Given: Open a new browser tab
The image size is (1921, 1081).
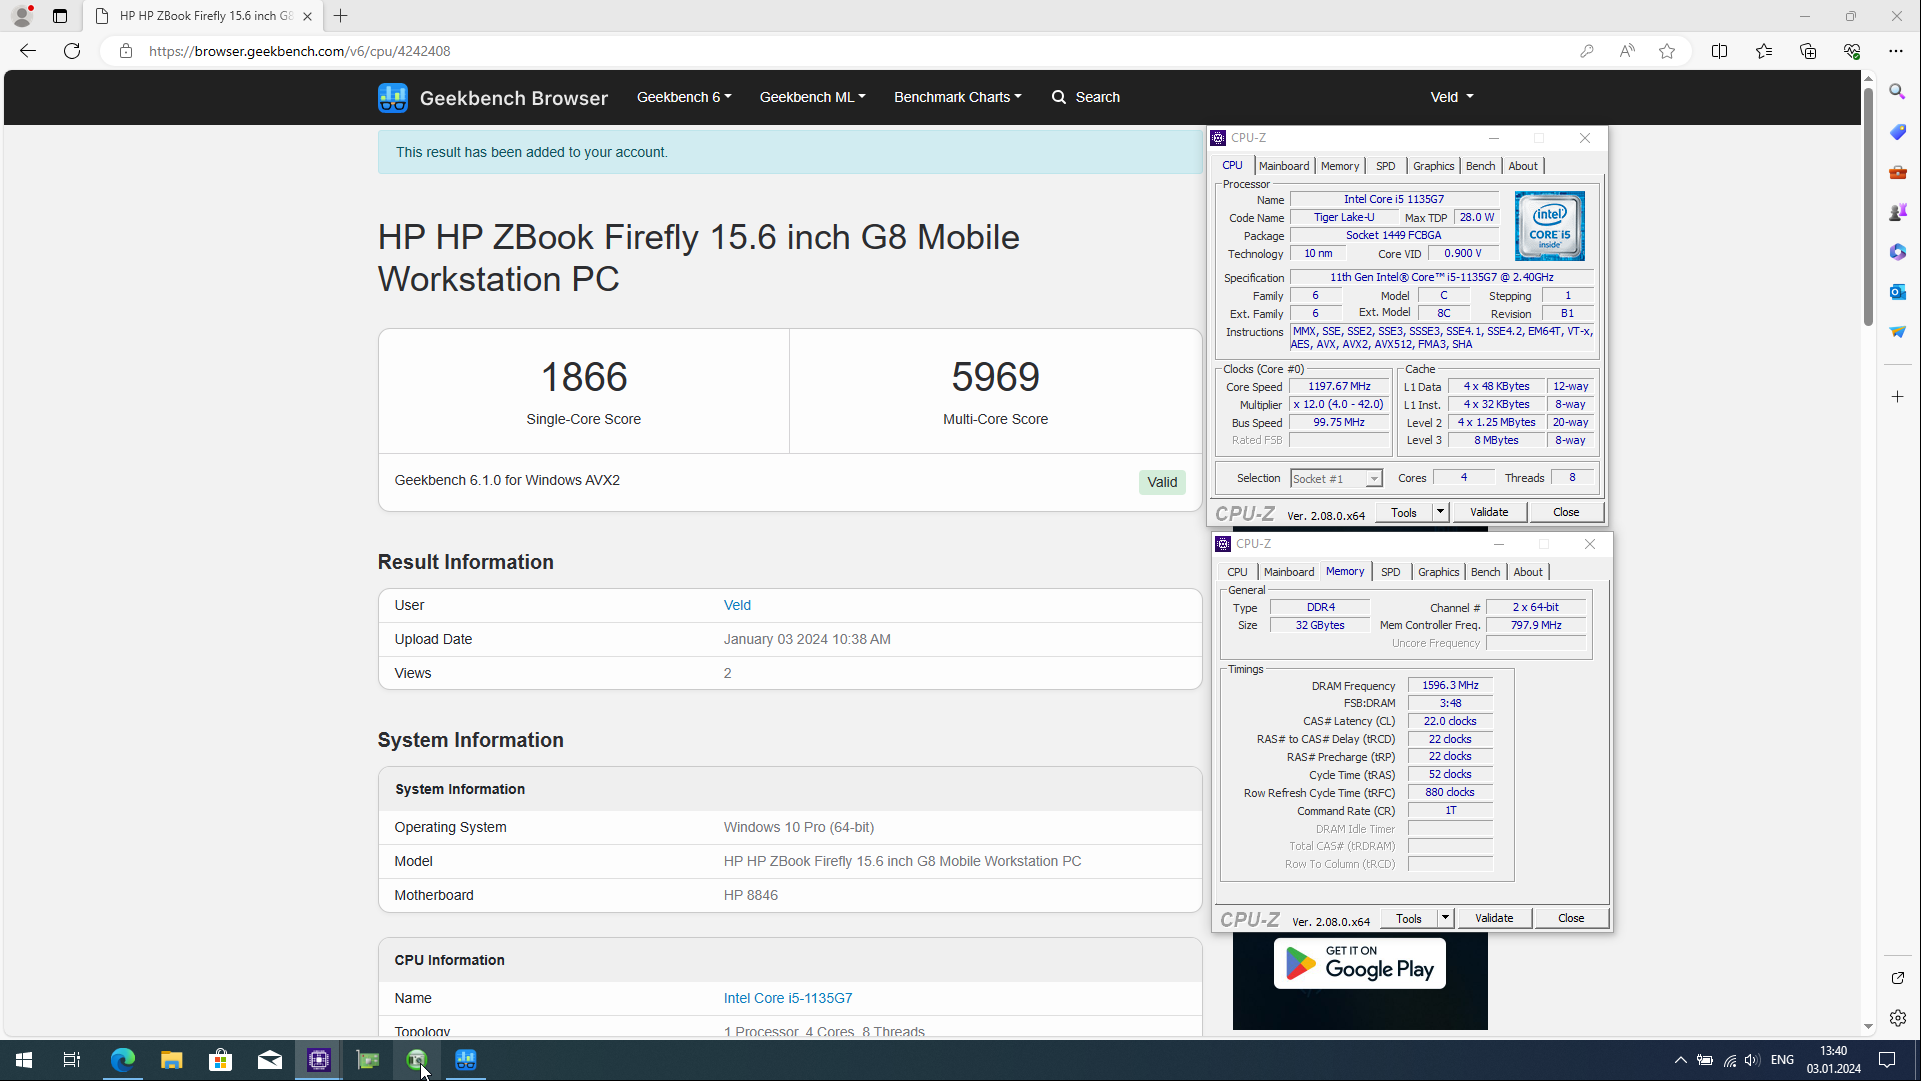Looking at the screenshot, I should pyautogui.click(x=341, y=16).
